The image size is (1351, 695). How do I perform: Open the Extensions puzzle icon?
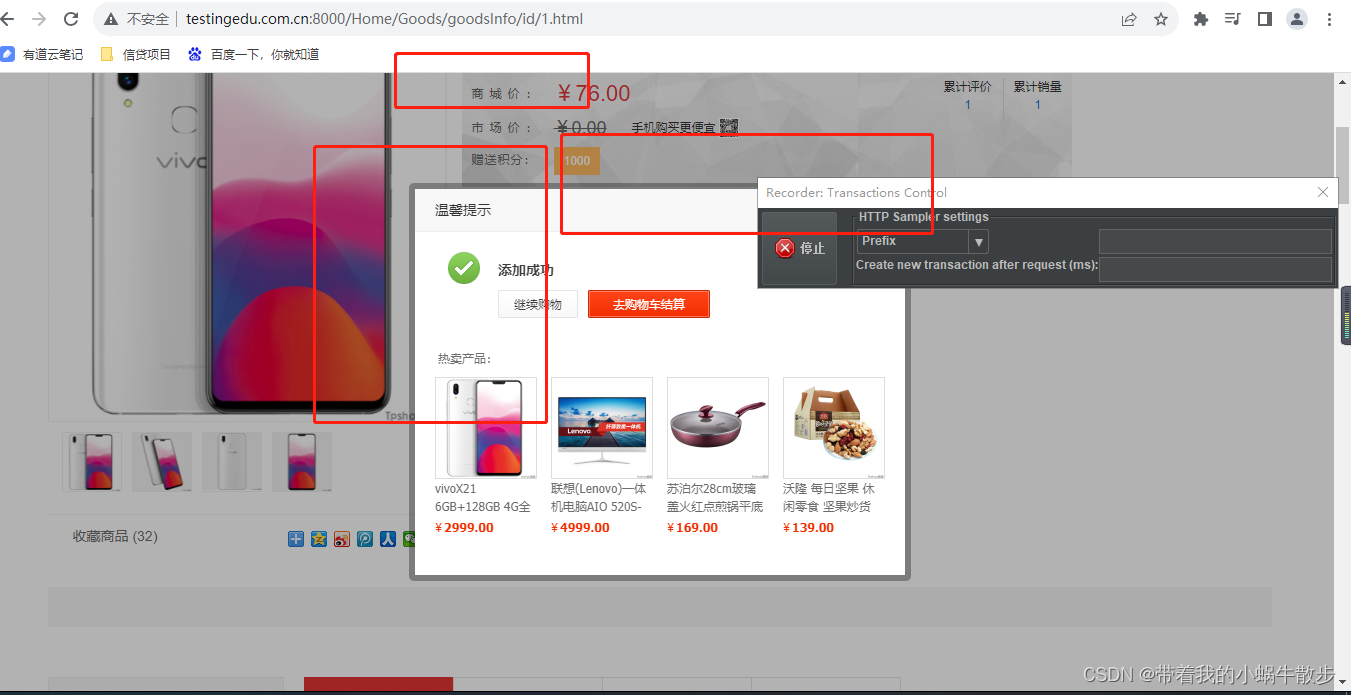click(1201, 19)
